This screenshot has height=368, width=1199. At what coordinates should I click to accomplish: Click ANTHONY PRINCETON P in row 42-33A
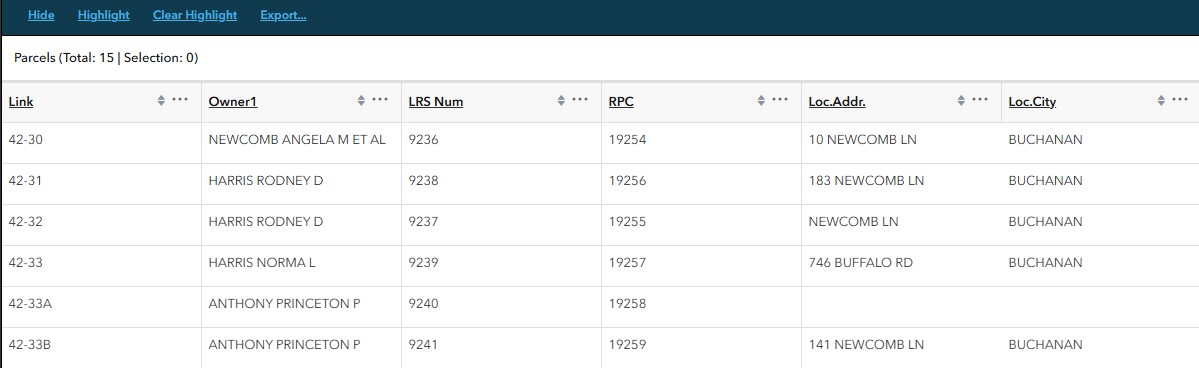284,304
